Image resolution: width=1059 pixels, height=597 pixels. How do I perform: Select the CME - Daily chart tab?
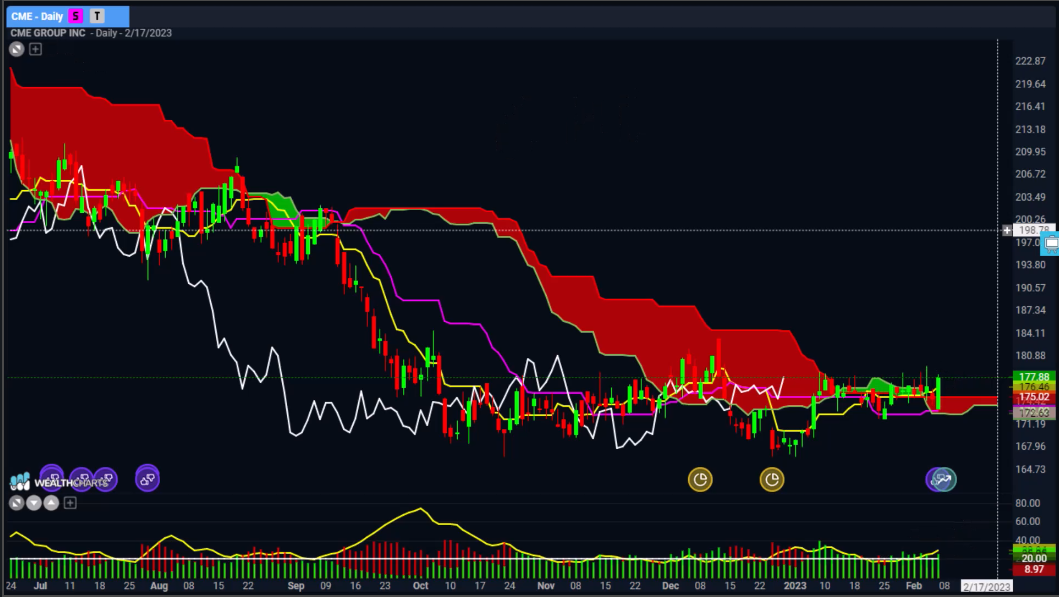[68, 16]
